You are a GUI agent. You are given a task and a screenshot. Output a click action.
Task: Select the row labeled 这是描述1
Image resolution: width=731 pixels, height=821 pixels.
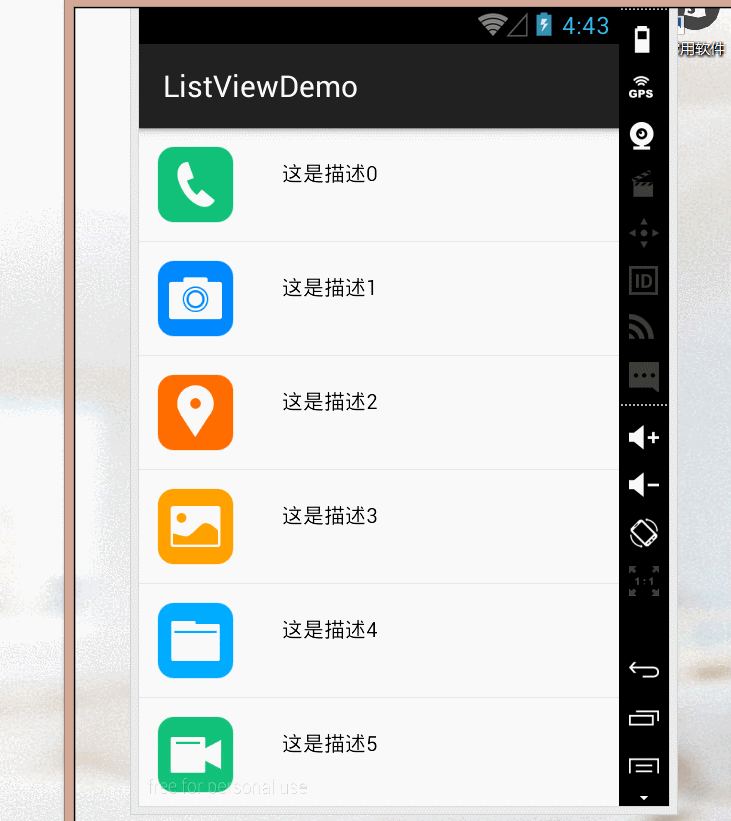pyautogui.click(x=379, y=298)
